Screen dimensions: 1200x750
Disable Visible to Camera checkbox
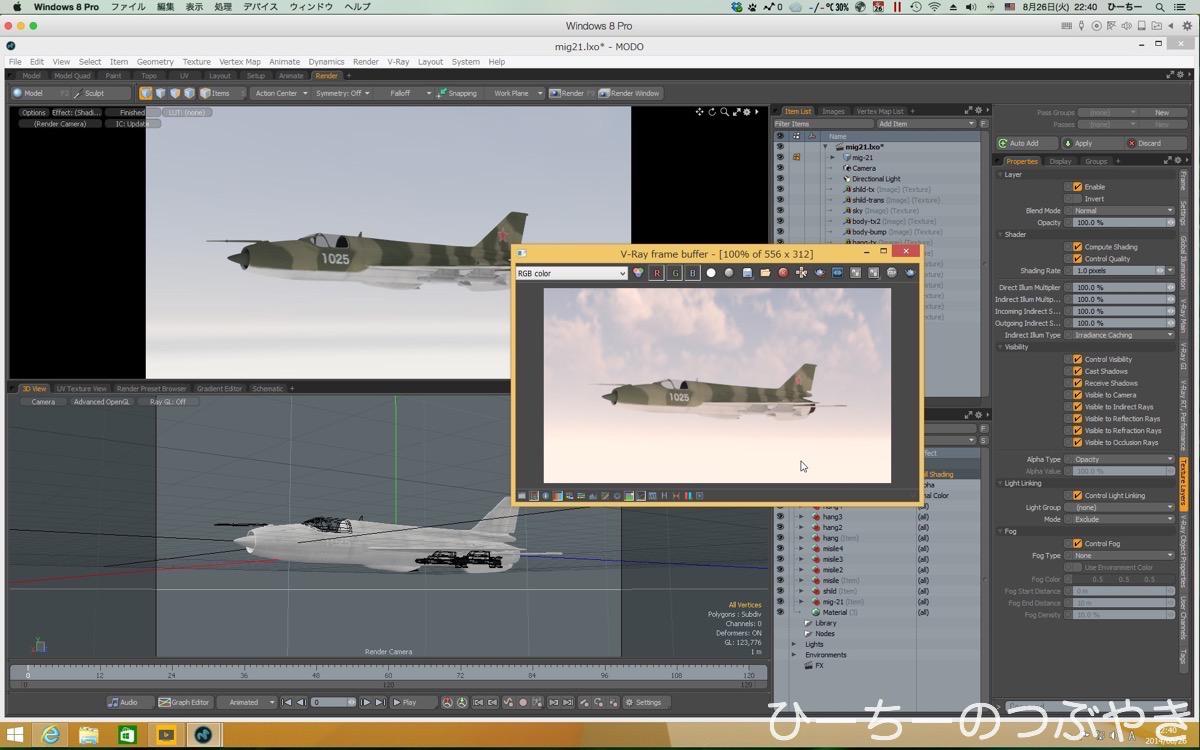coord(1077,395)
